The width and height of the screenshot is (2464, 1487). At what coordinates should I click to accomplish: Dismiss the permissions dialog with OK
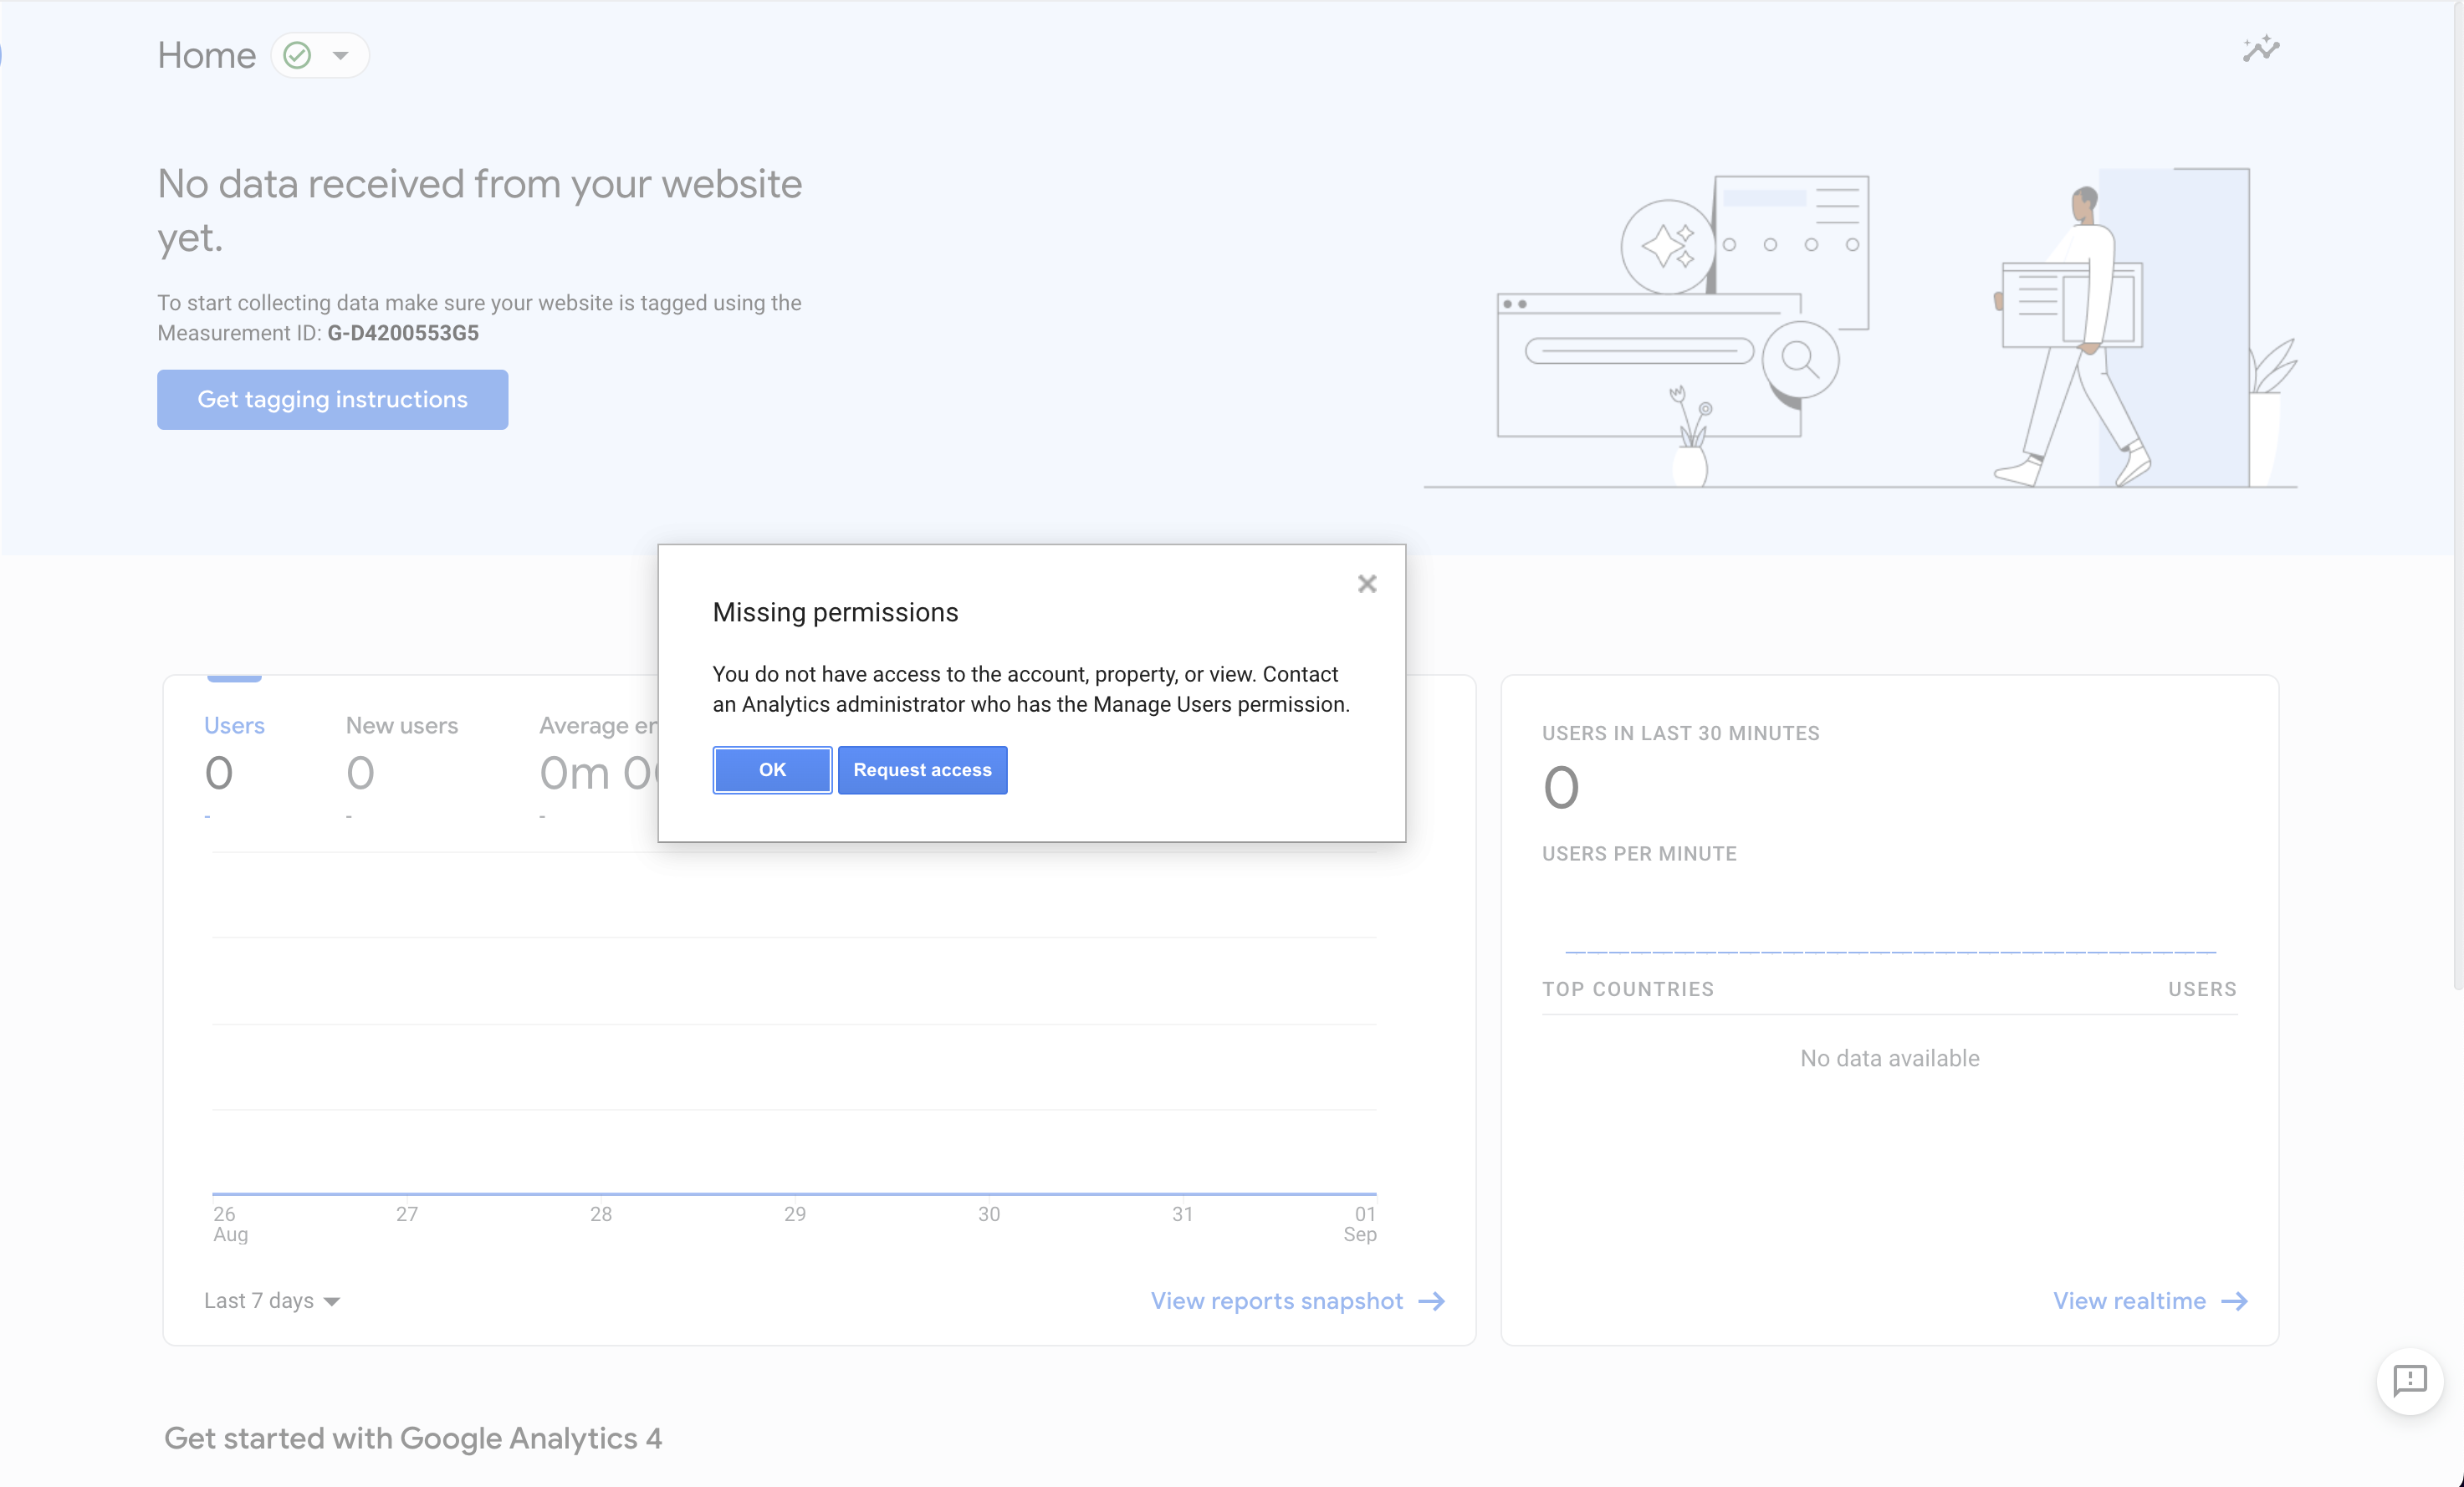[x=771, y=770]
